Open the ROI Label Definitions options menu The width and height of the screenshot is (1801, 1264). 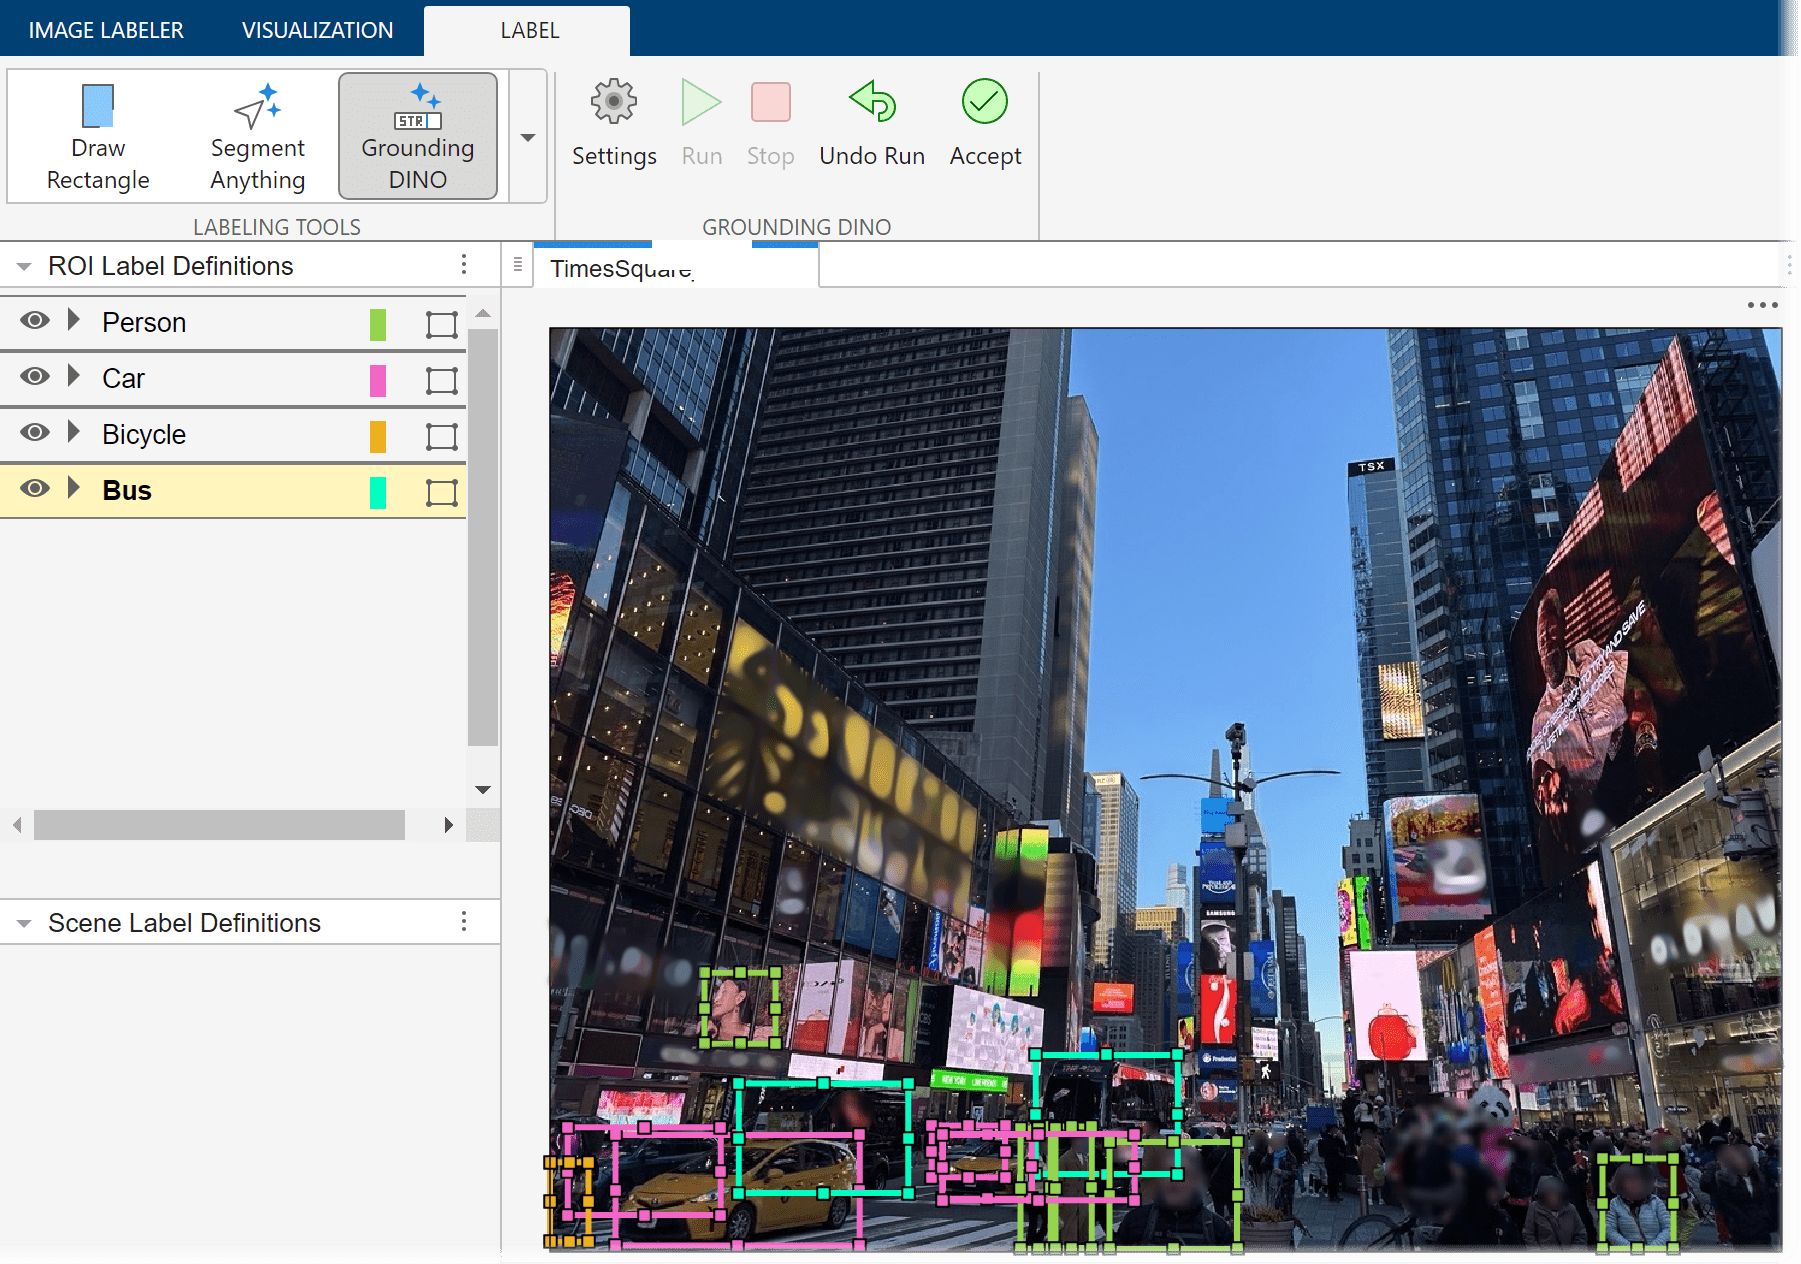click(463, 264)
